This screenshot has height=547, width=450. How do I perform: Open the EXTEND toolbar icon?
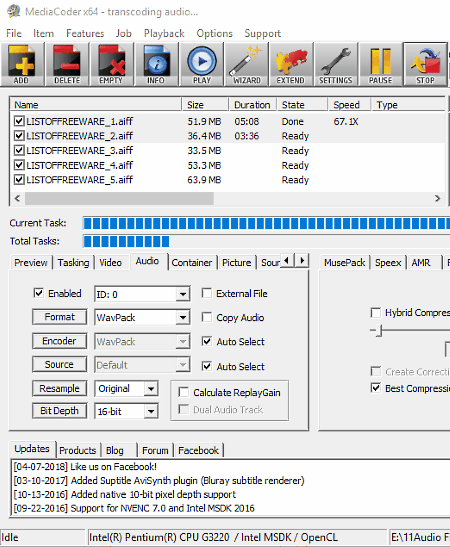point(291,65)
